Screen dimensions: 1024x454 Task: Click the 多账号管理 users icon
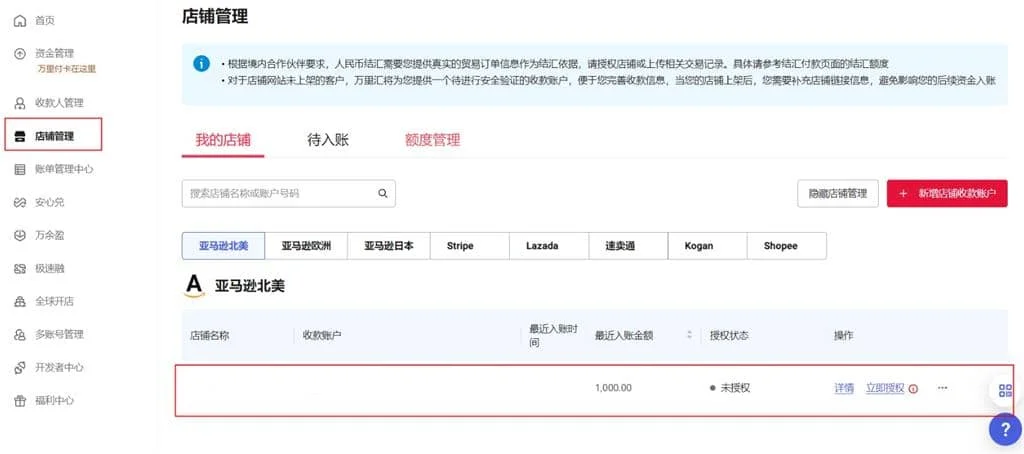pos(20,334)
